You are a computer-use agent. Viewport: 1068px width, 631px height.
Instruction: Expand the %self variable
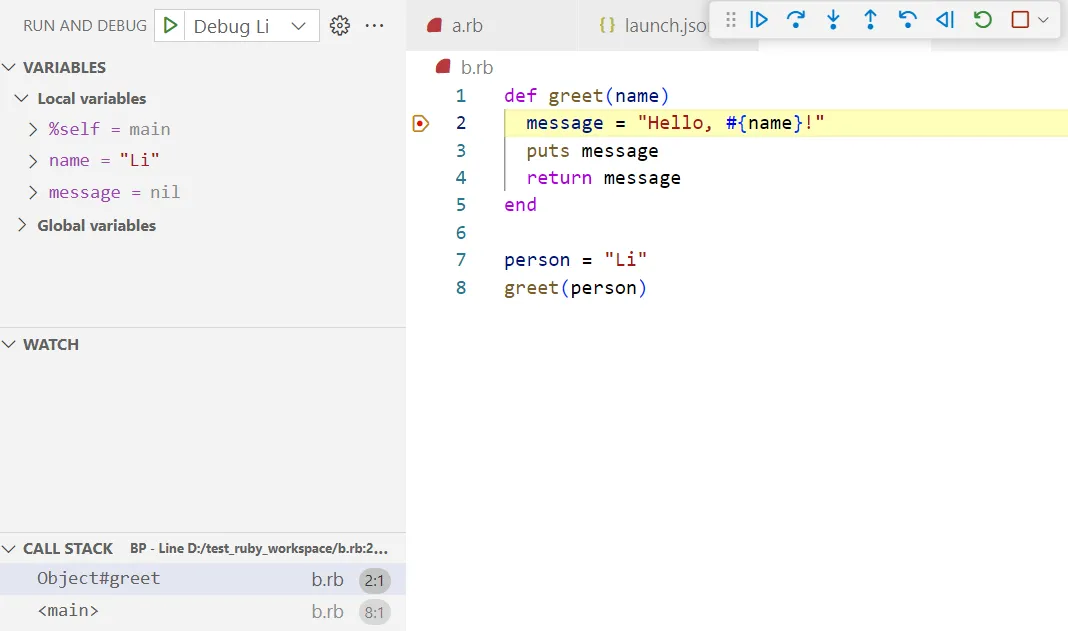30,128
